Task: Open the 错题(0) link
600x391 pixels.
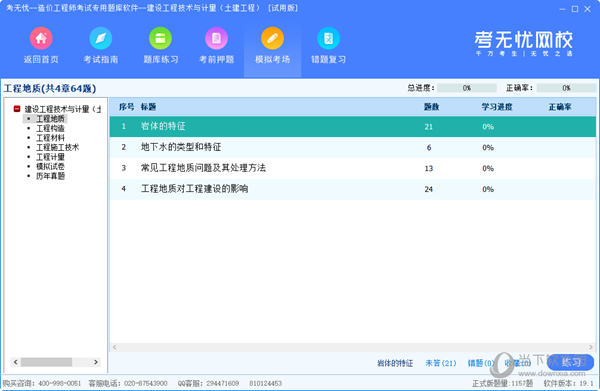Action: pyautogui.click(x=480, y=363)
